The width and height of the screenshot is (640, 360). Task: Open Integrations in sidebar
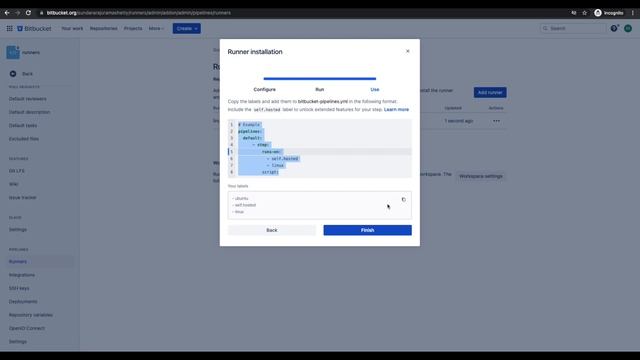tap(22, 275)
